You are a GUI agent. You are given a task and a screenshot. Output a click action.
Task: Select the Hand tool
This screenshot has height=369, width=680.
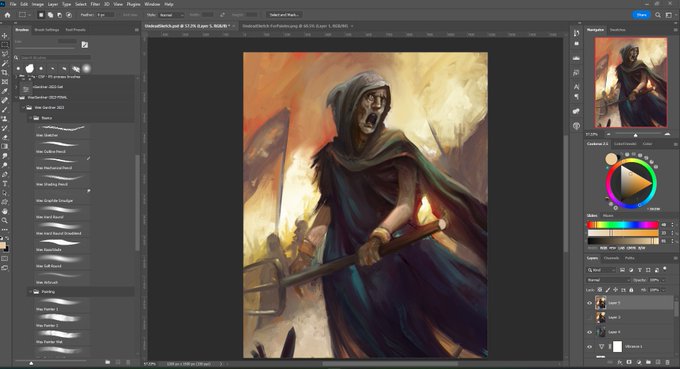click(5, 211)
